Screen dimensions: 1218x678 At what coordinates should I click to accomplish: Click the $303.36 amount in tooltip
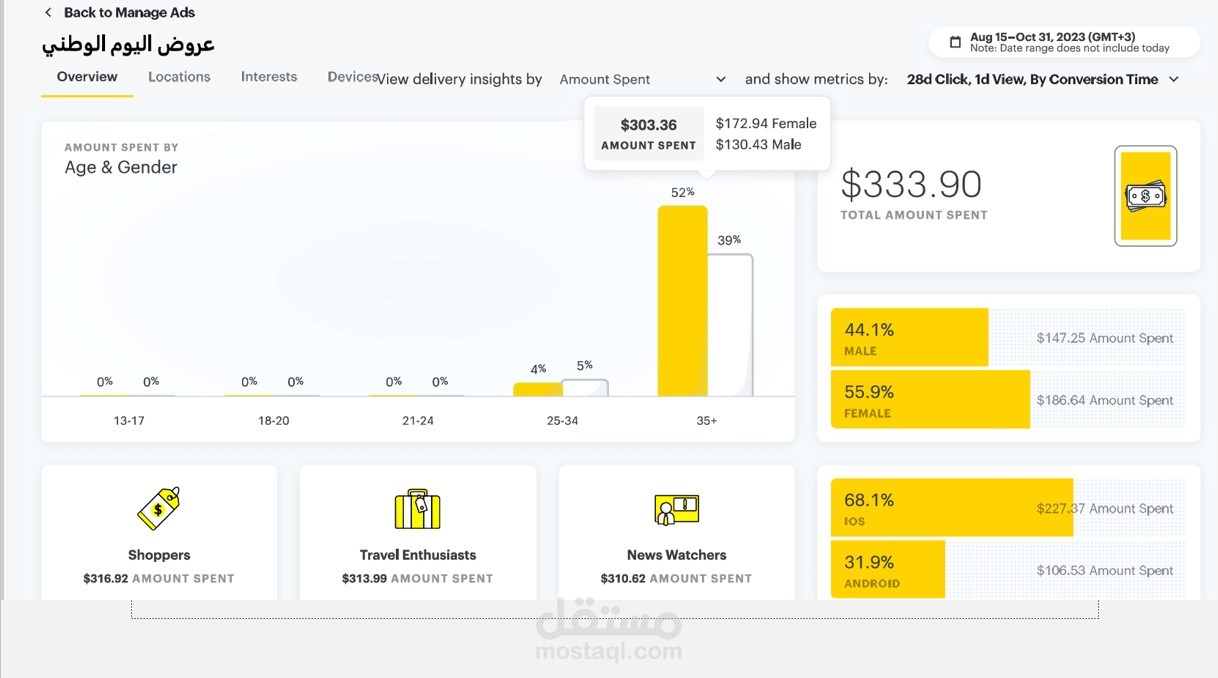pos(648,125)
